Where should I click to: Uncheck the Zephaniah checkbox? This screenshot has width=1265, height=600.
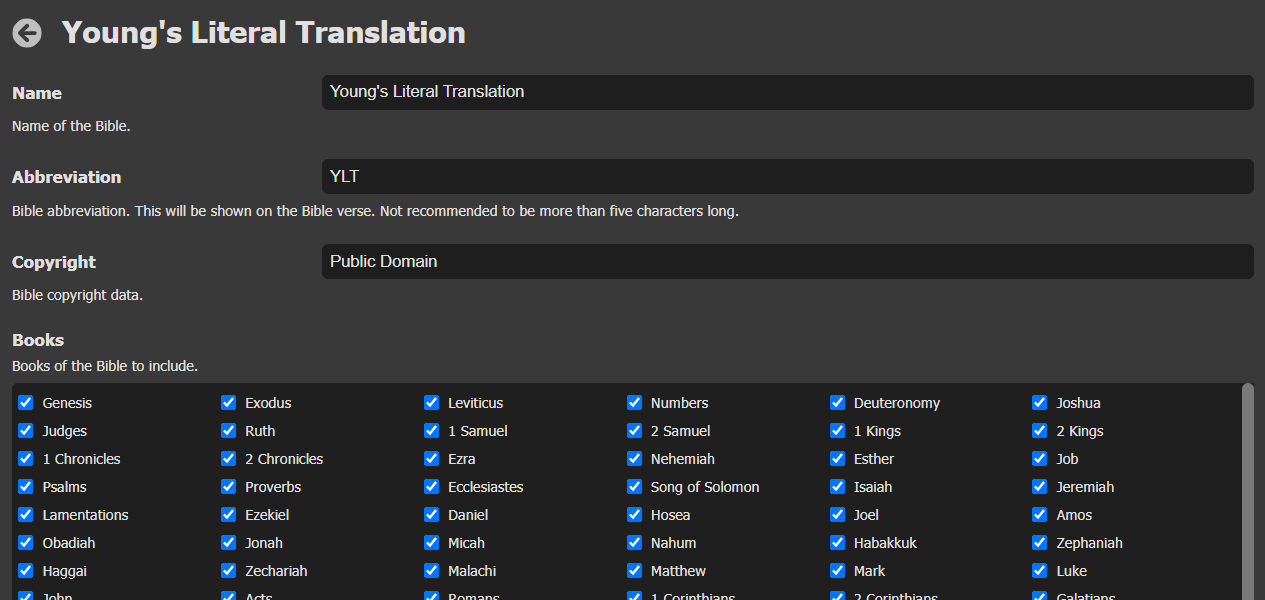1040,543
